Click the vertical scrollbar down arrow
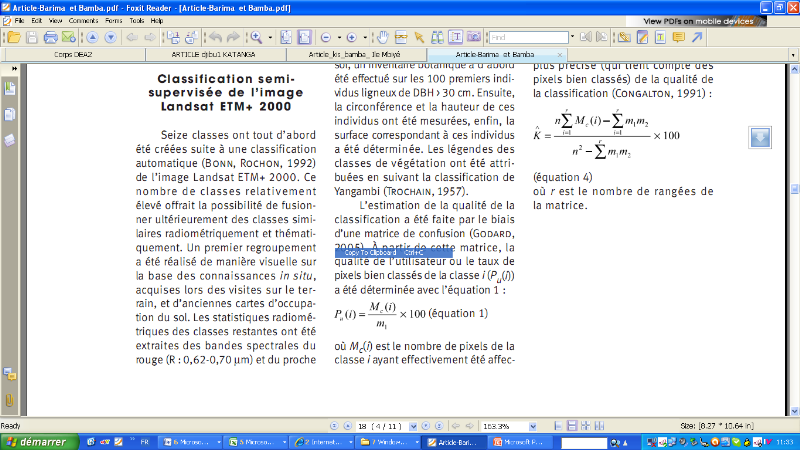This screenshot has width=800, height=450. (794, 411)
